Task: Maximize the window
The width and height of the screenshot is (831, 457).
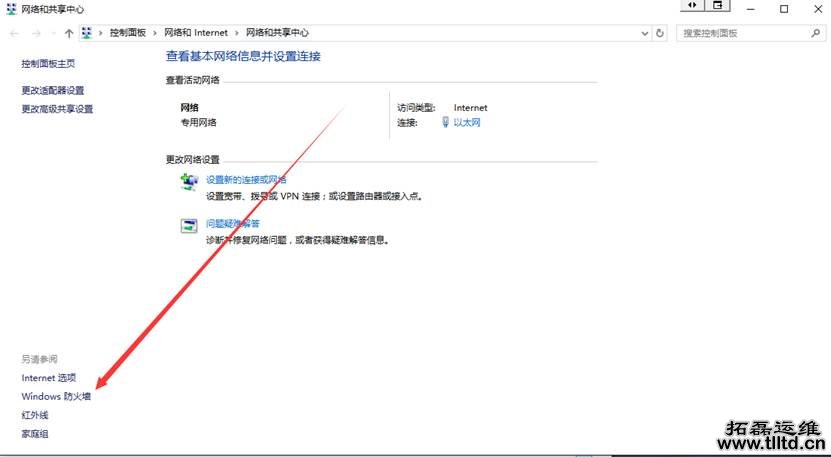Action: pos(784,9)
